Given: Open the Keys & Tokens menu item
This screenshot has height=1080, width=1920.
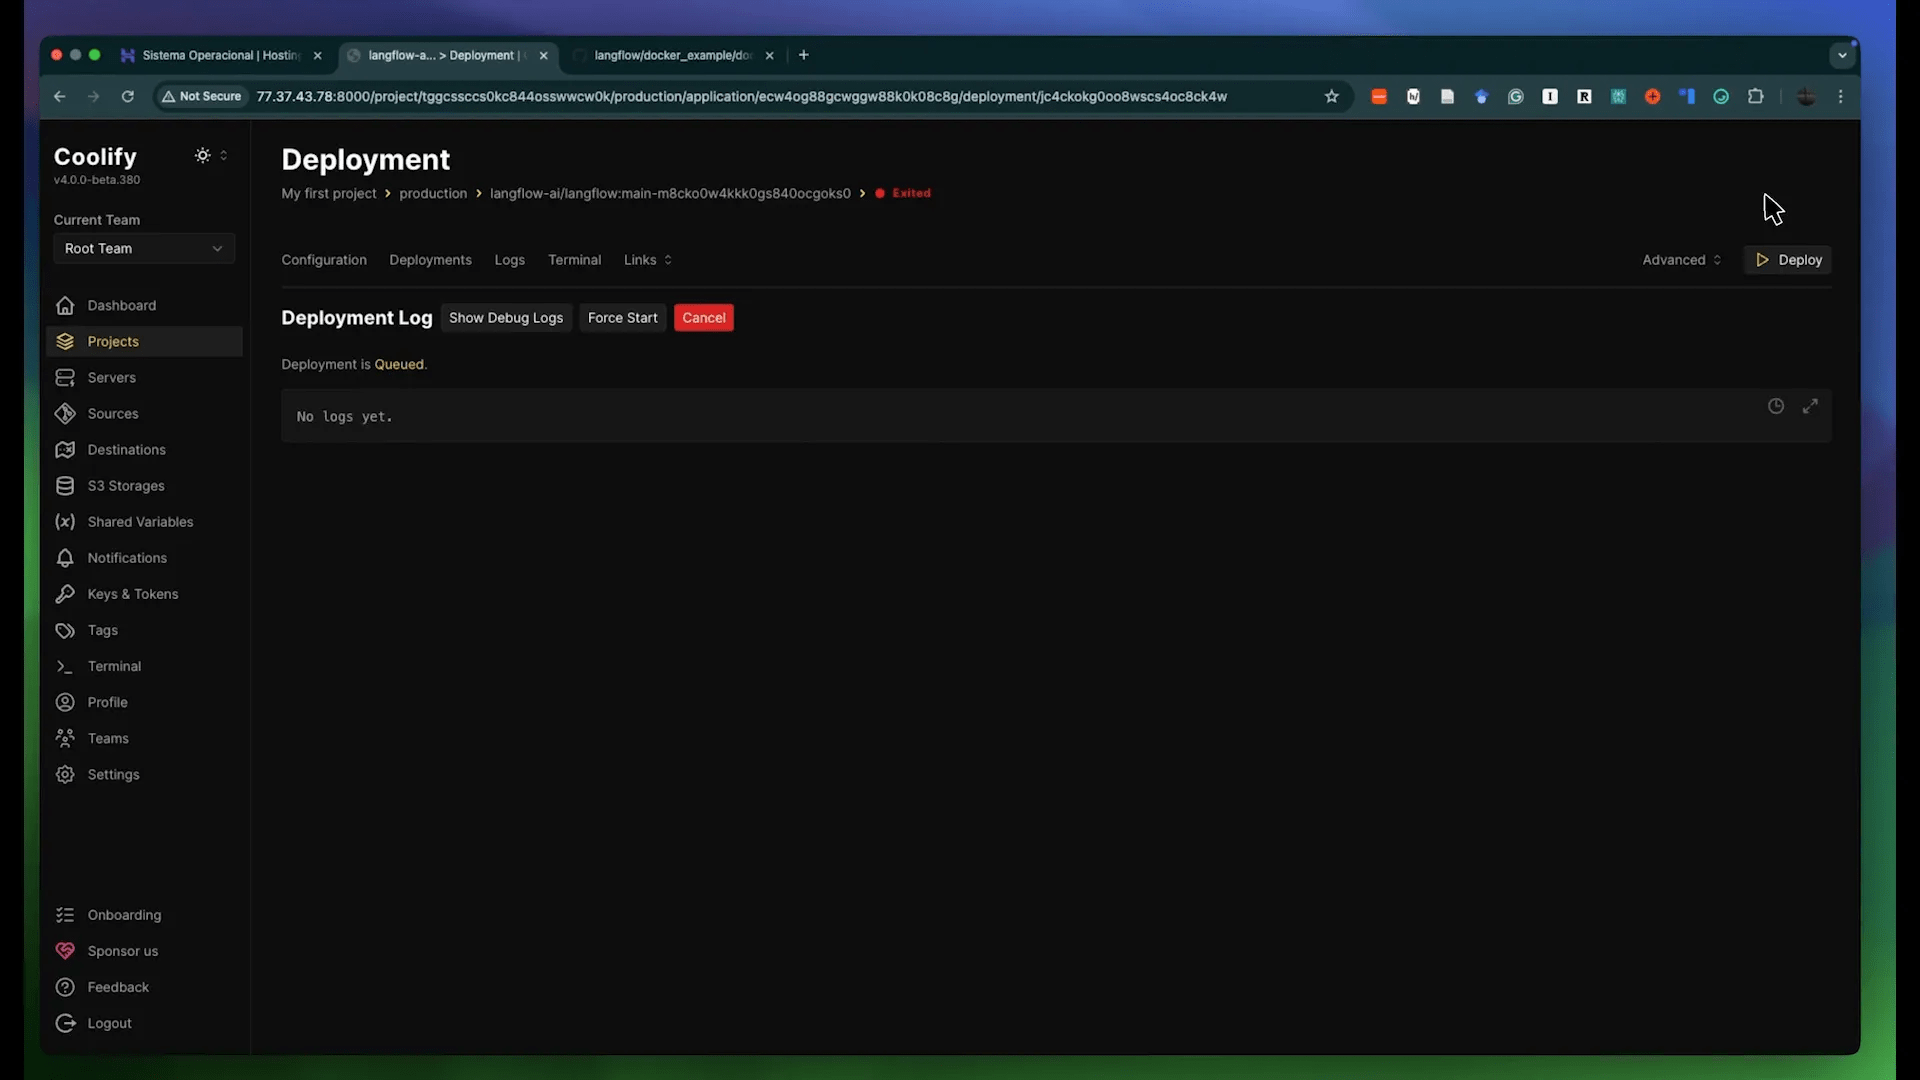Looking at the screenshot, I should [144, 593].
